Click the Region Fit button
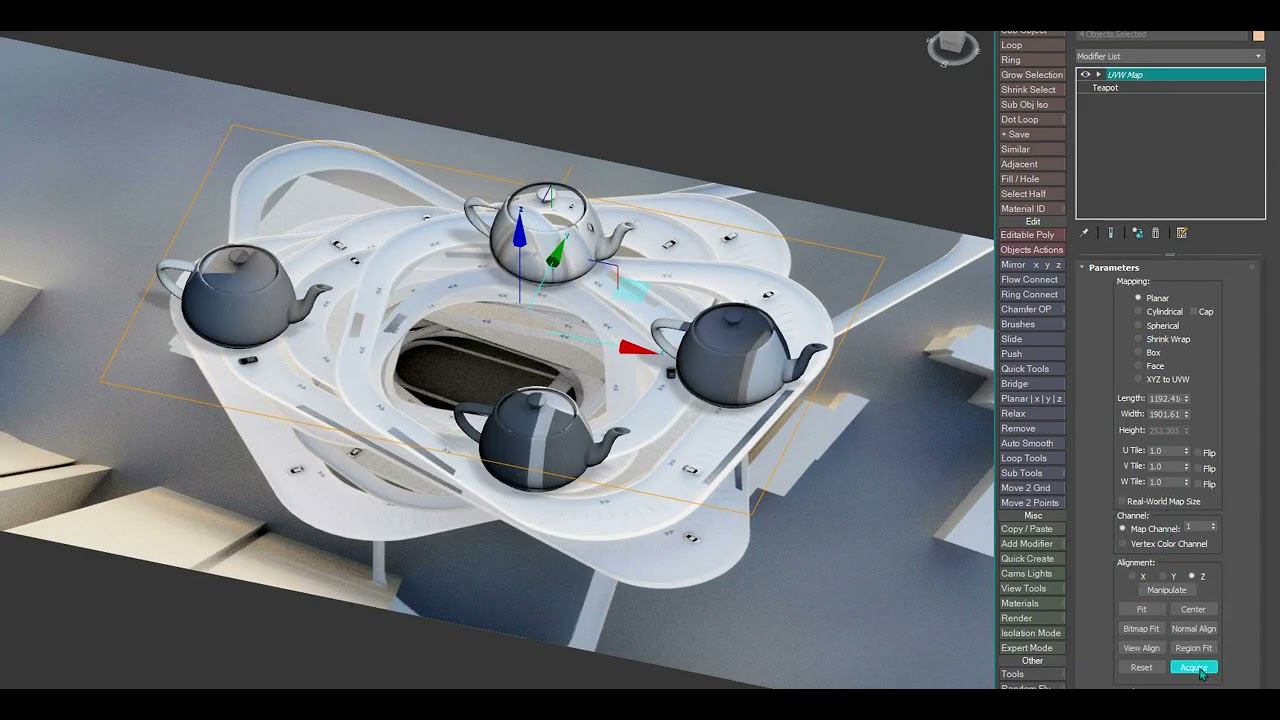The image size is (1280, 720). [x=1193, y=648]
